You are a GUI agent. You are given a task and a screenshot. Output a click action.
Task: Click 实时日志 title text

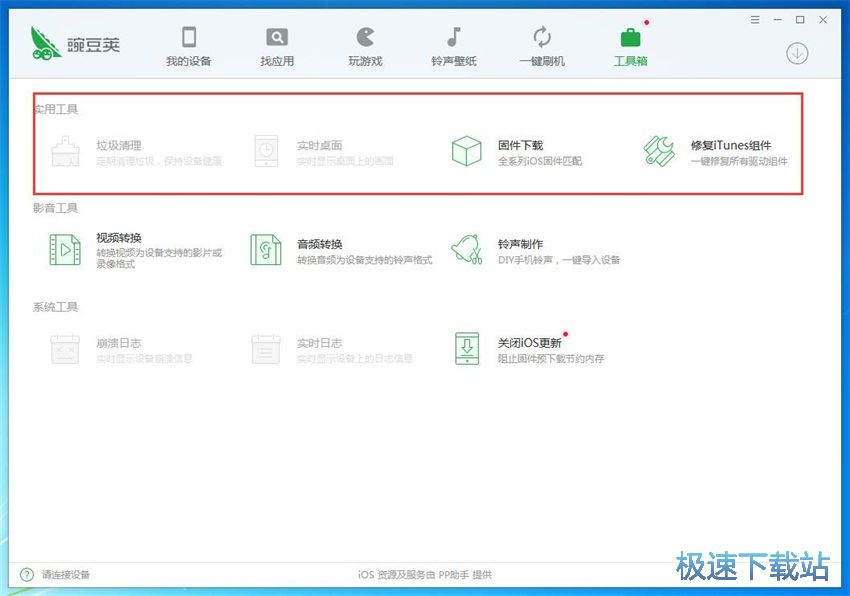320,343
